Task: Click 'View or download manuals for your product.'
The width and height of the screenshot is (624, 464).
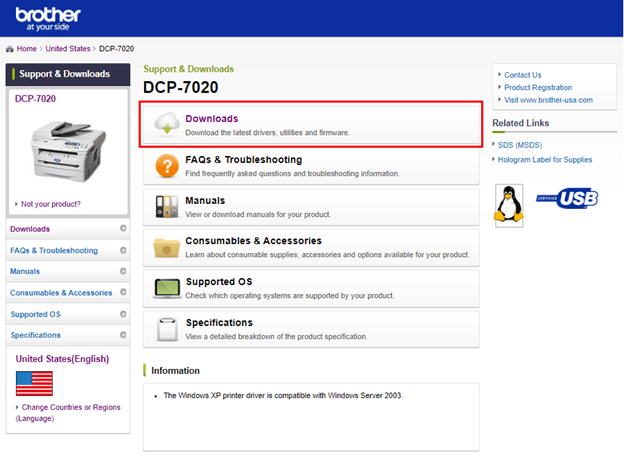Action: pyautogui.click(x=258, y=215)
